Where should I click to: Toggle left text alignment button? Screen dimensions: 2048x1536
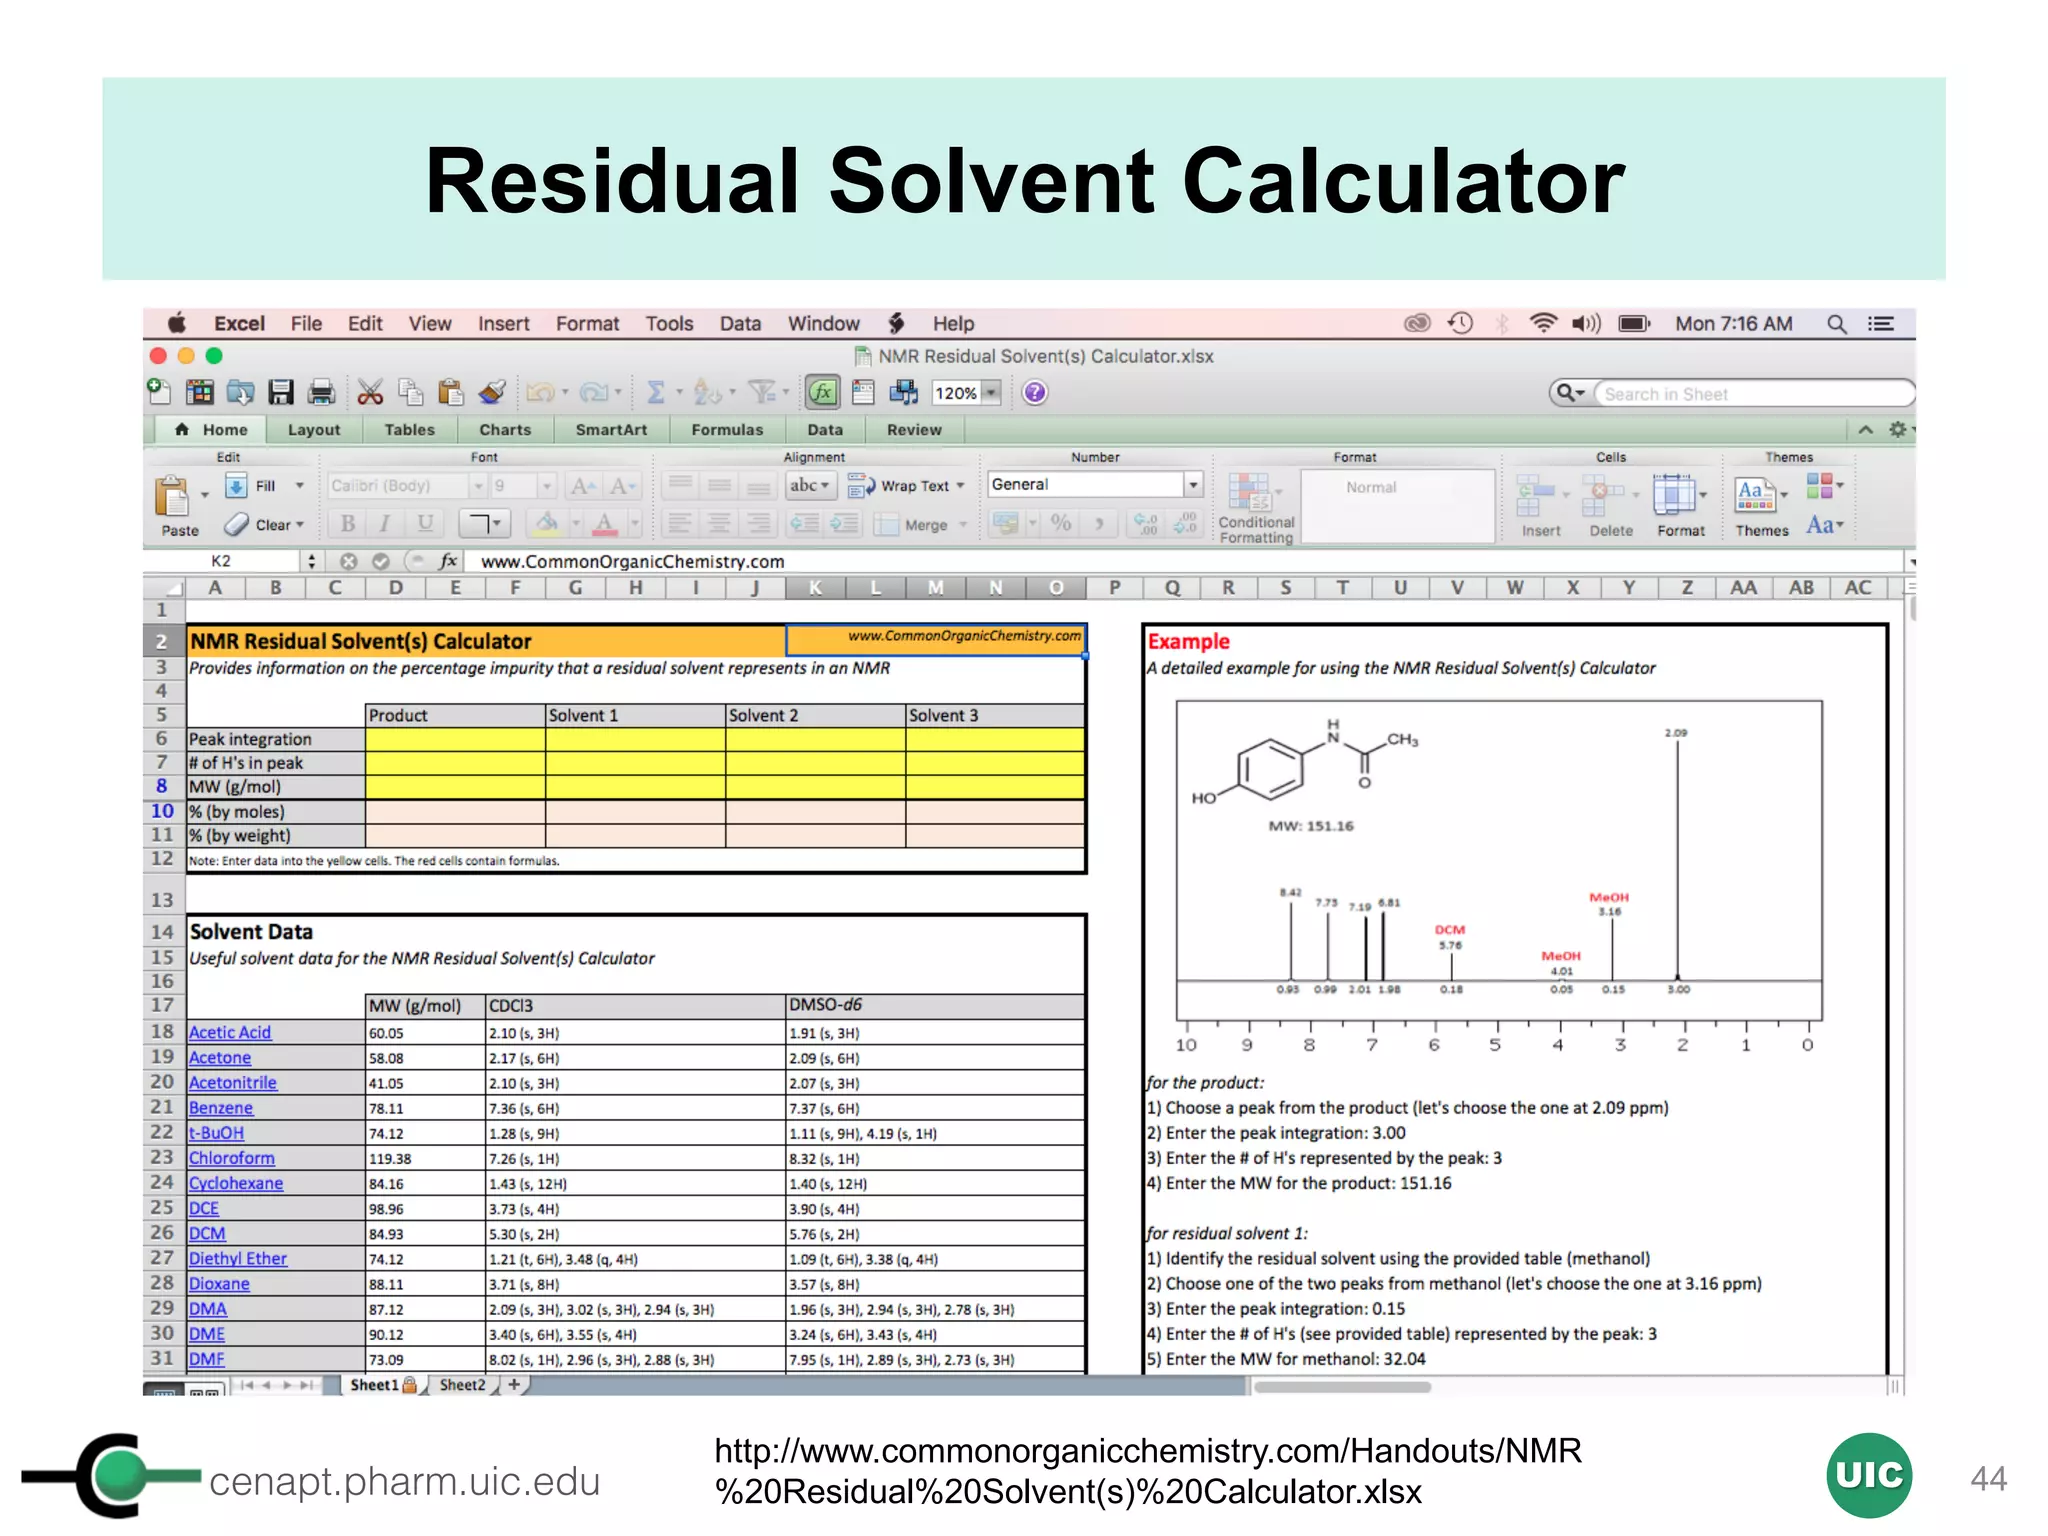click(680, 524)
